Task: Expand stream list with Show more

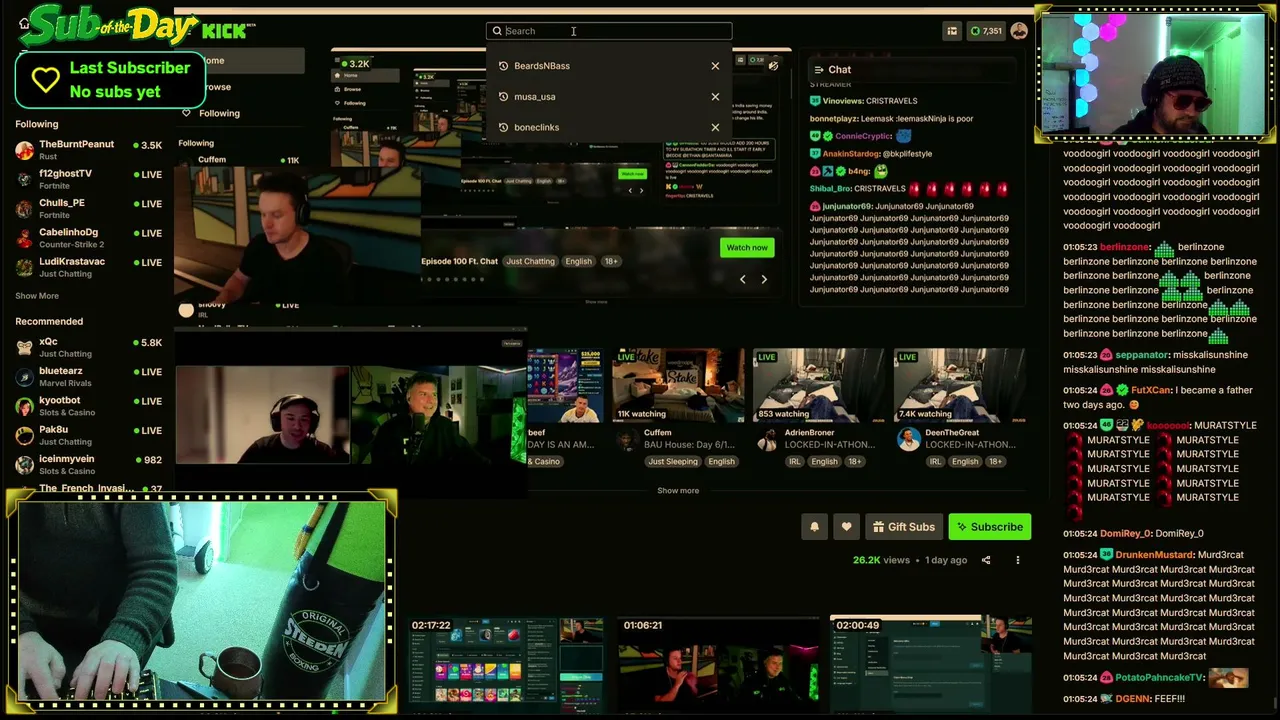Action: click(678, 491)
